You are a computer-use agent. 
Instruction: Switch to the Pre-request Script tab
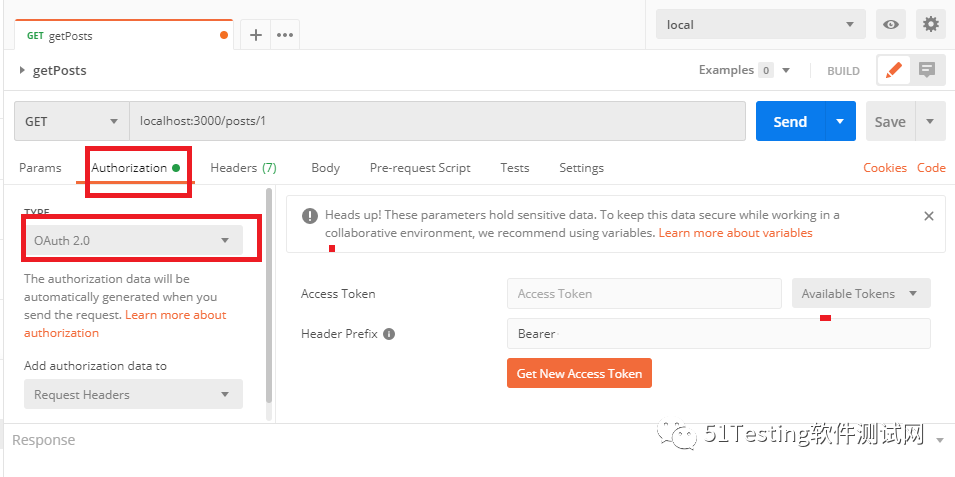click(420, 168)
